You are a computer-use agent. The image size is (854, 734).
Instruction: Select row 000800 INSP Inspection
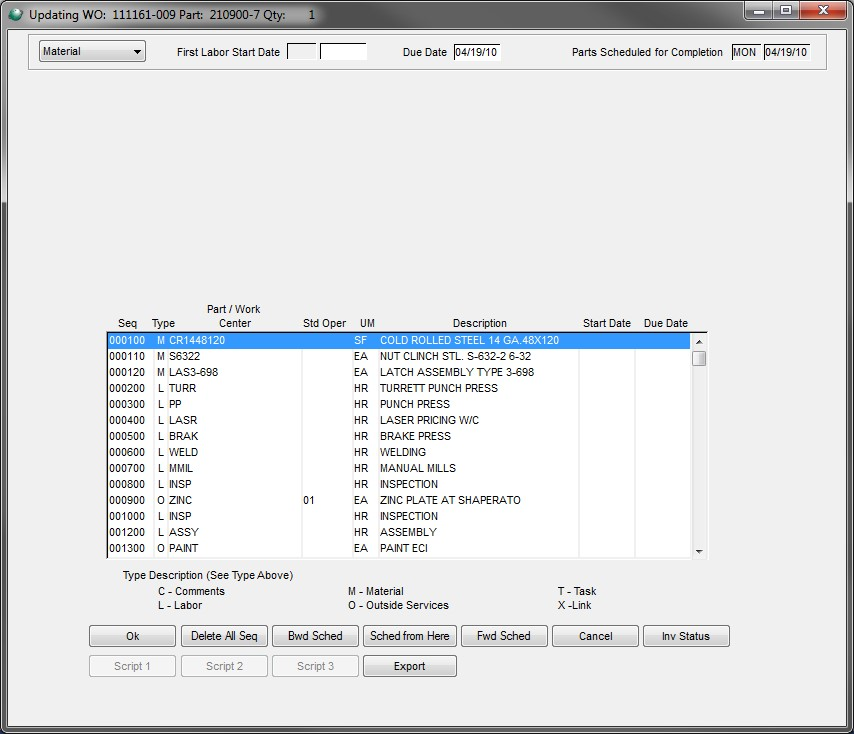coord(399,484)
